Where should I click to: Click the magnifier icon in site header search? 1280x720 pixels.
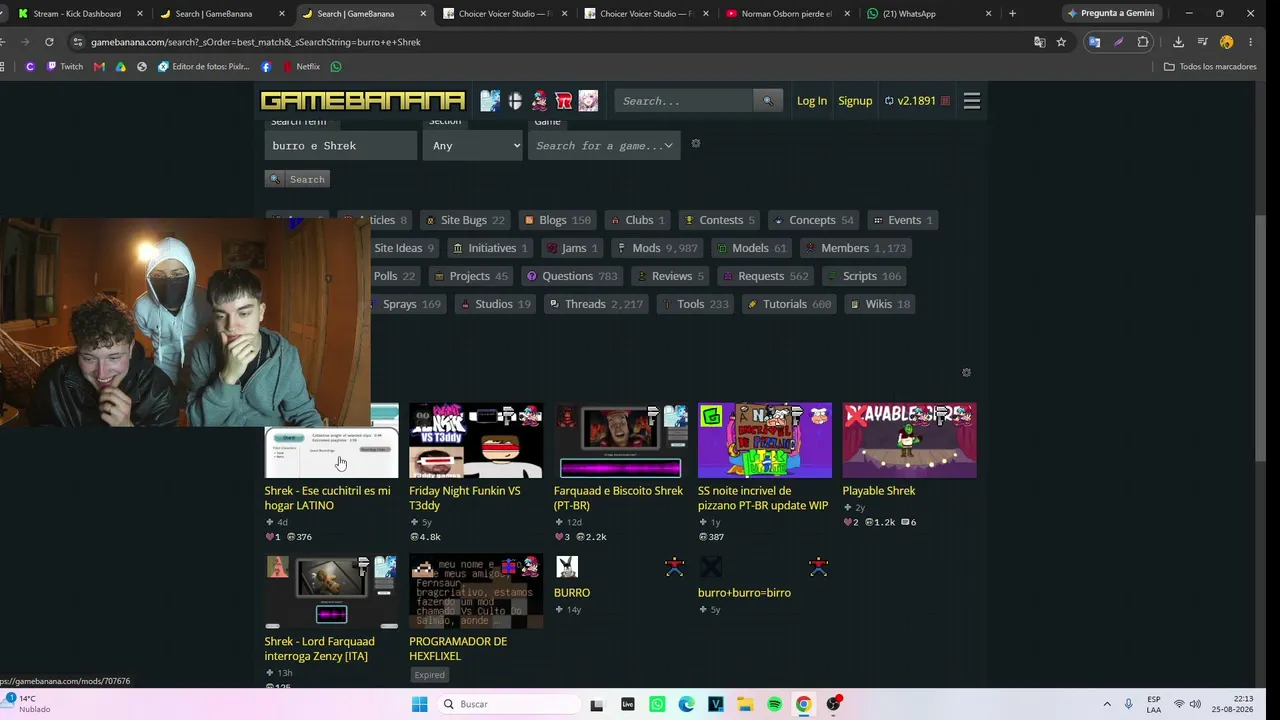click(768, 101)
